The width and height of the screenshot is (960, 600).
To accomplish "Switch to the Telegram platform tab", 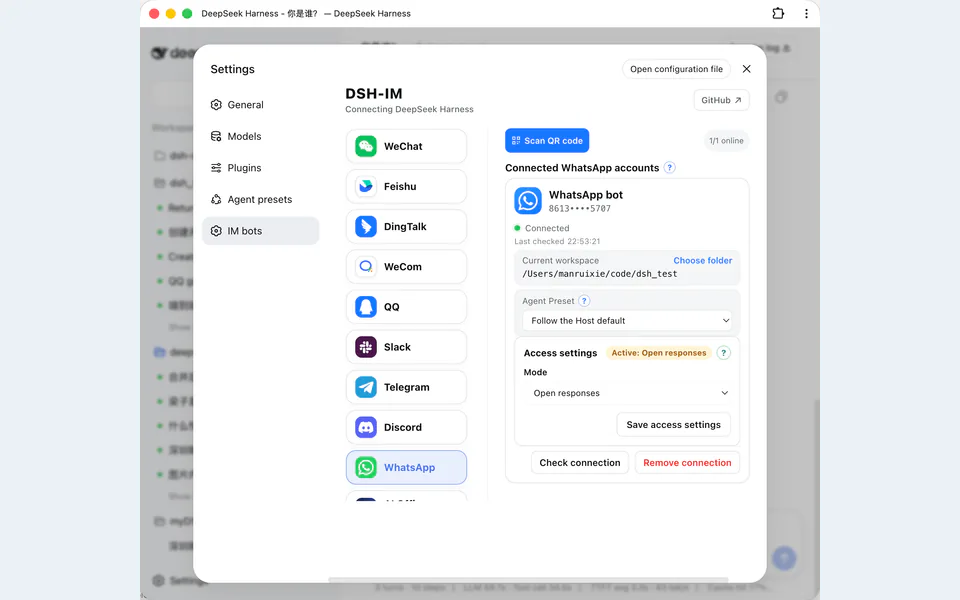I will (x=407, y=387).
